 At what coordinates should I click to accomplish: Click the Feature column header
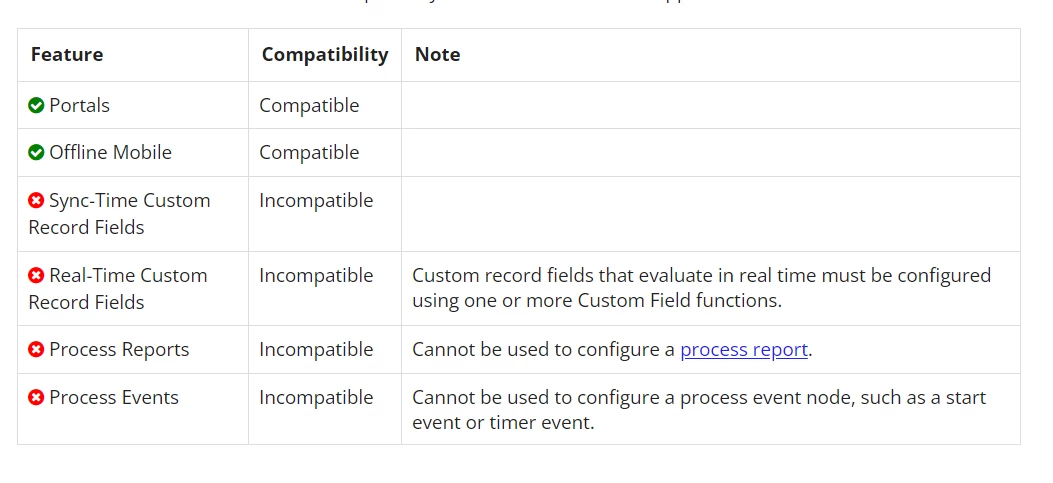click(66, 54)
